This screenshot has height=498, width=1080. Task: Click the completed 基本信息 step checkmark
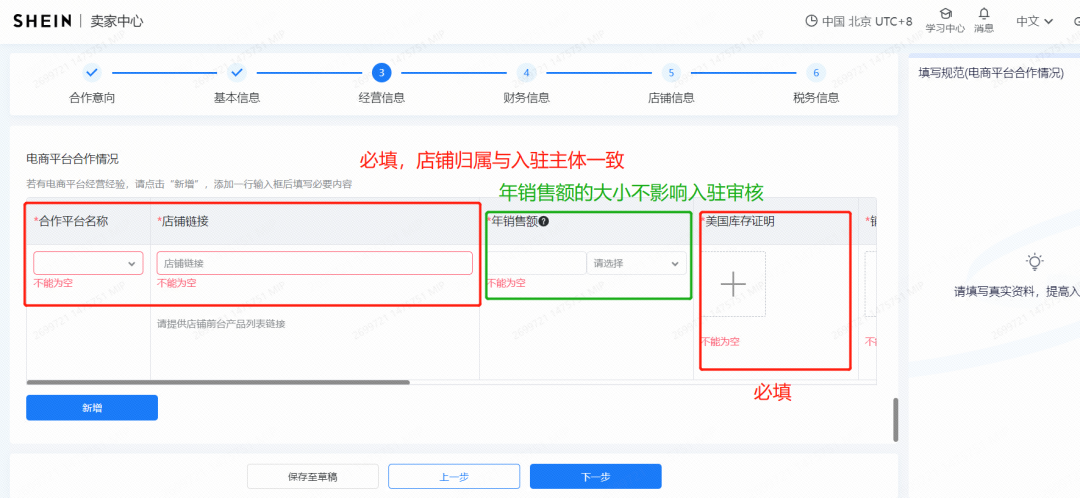pos(237,73)
